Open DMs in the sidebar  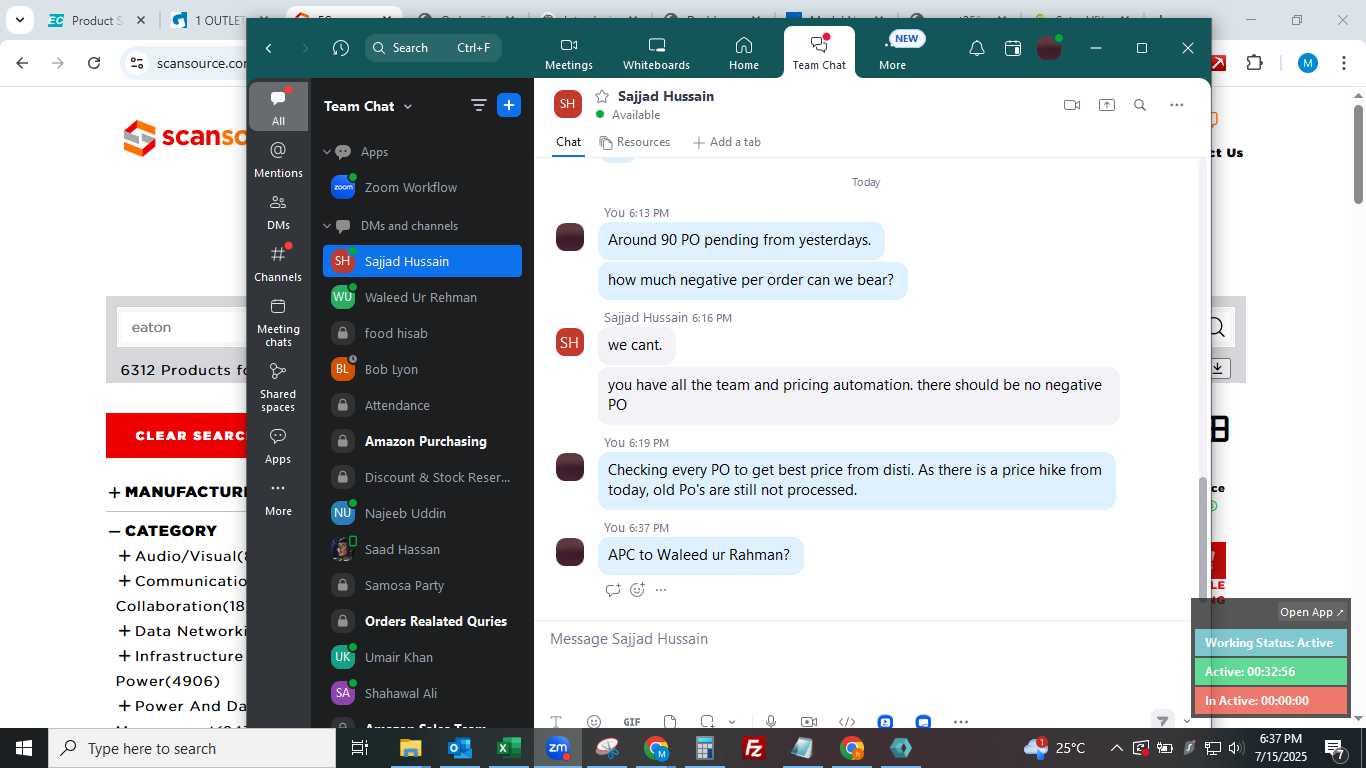point(278,212)
